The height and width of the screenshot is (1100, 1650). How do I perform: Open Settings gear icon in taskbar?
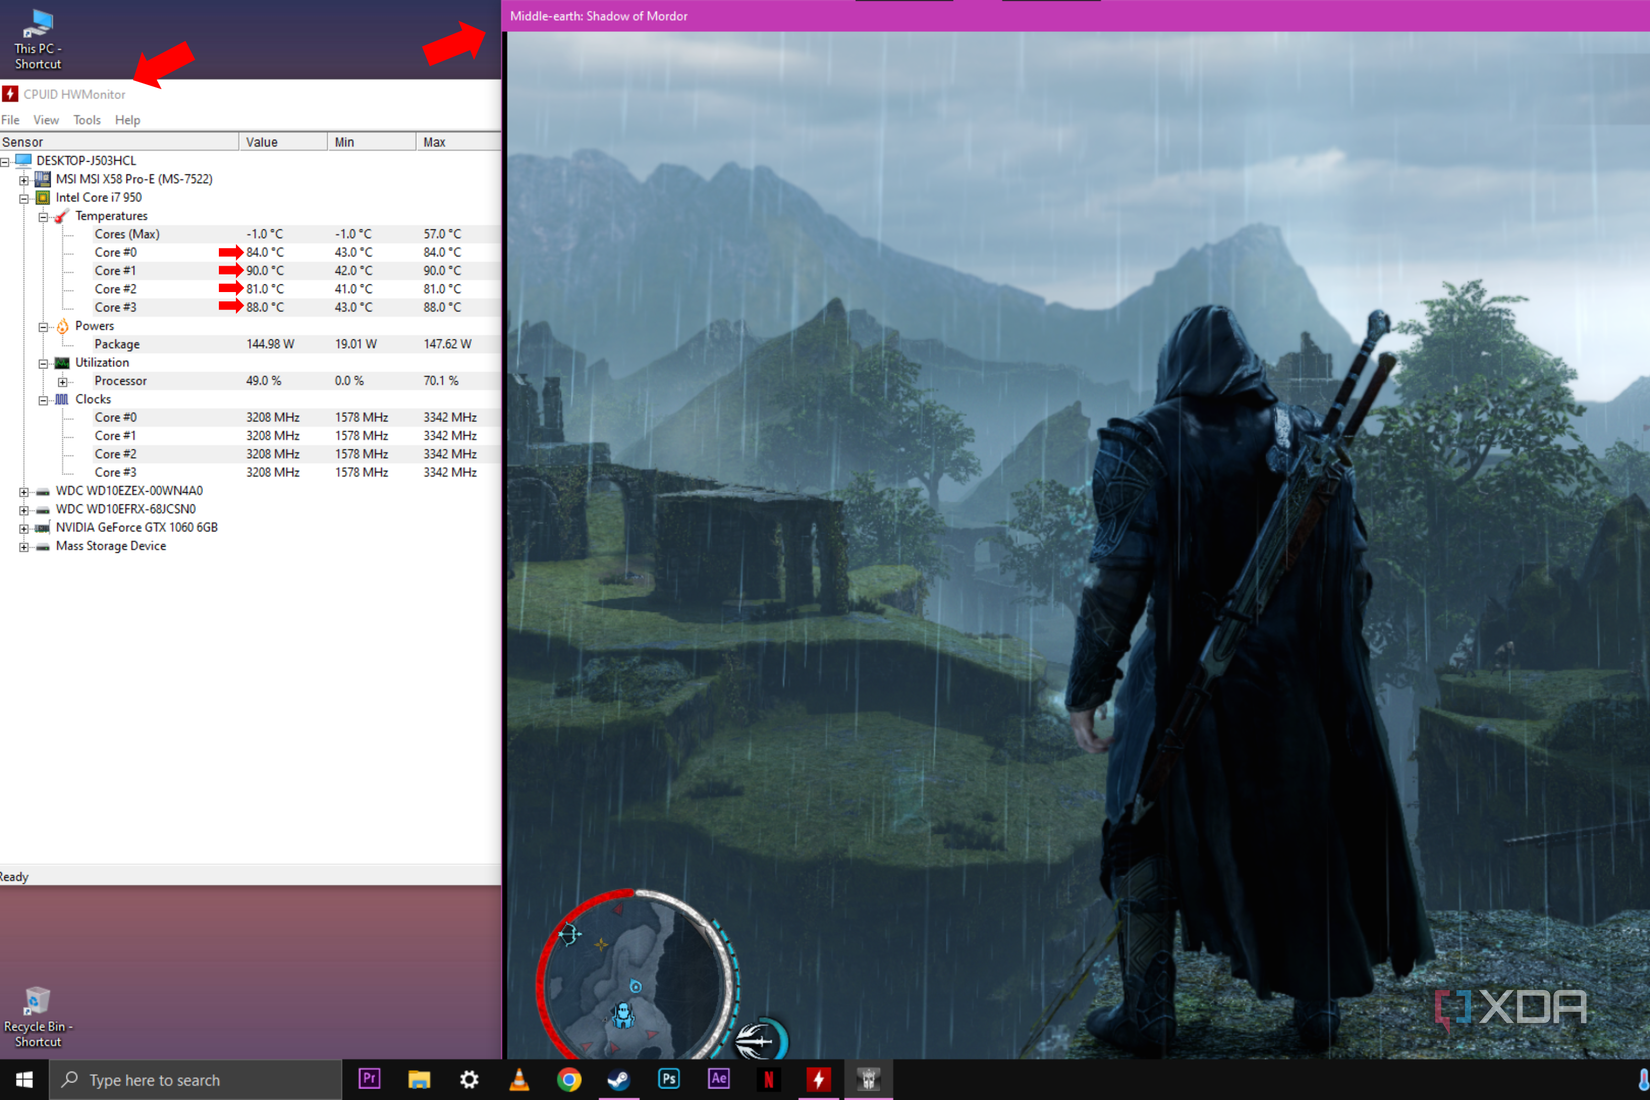469,1079
